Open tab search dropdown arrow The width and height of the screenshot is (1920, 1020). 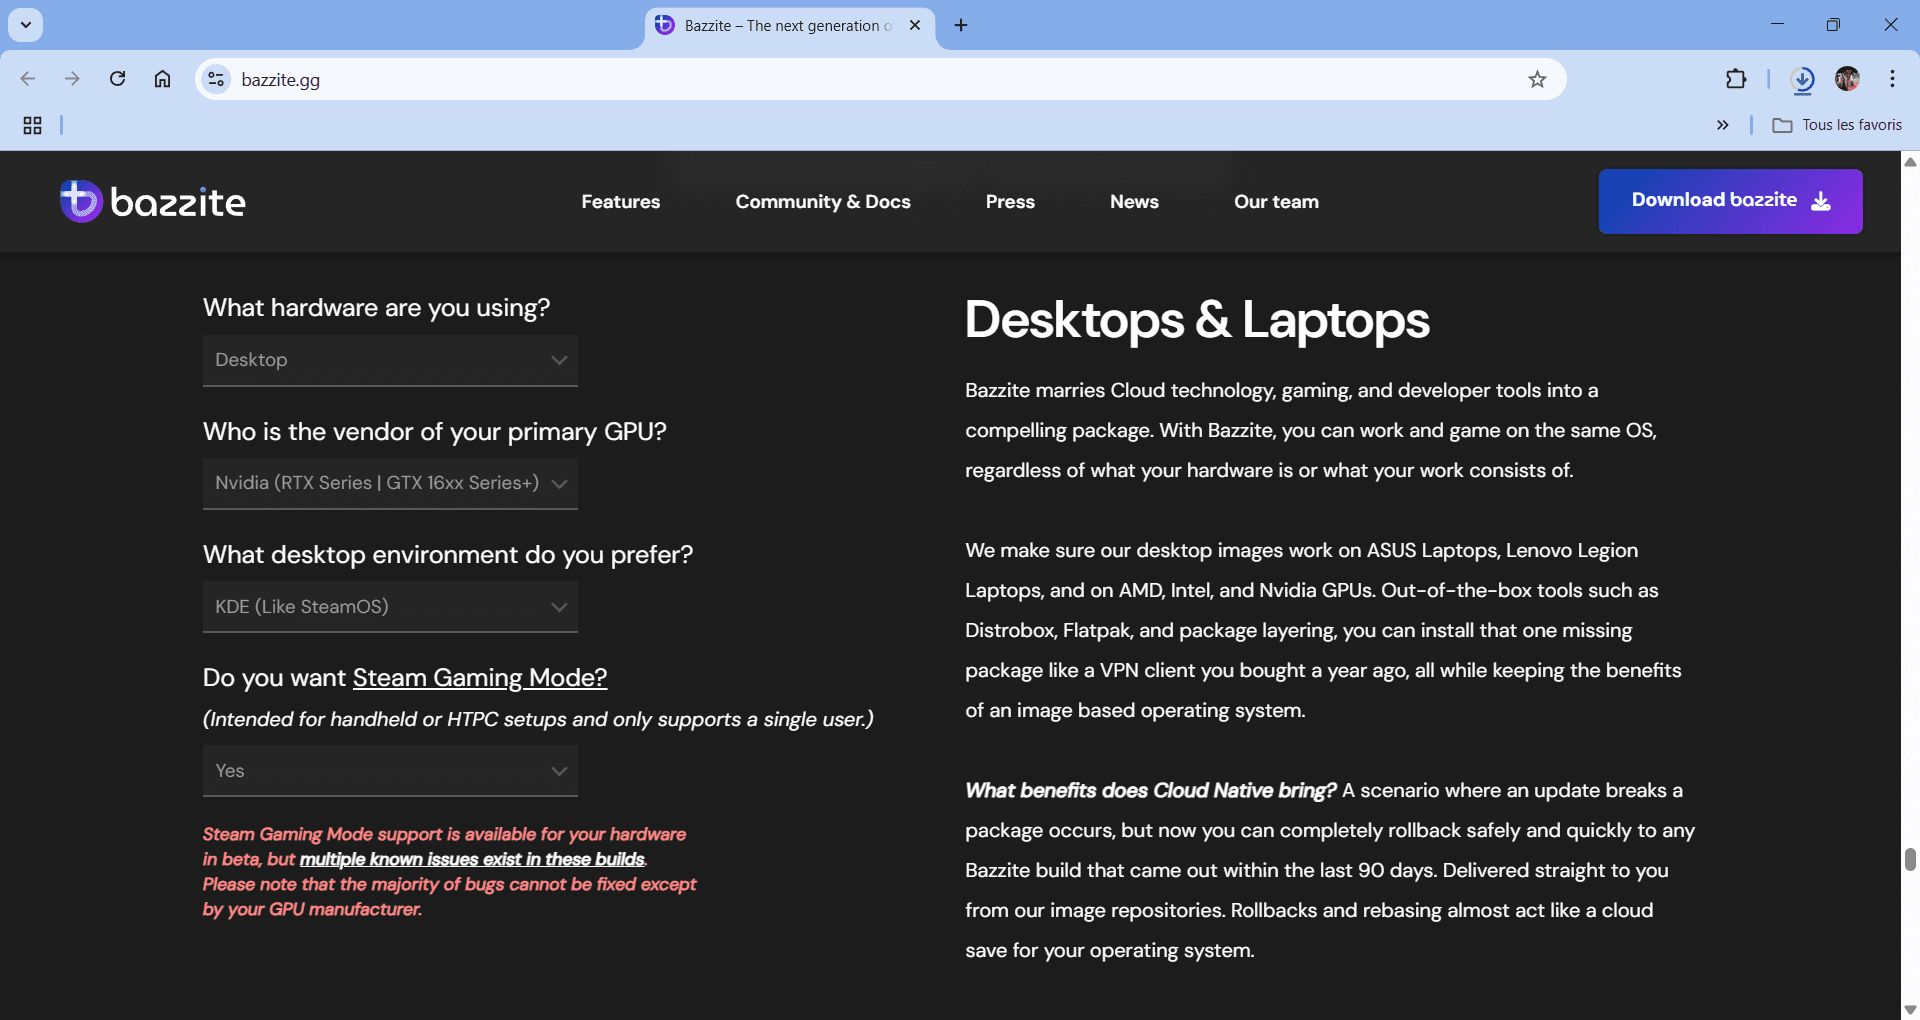click(25, 25)
